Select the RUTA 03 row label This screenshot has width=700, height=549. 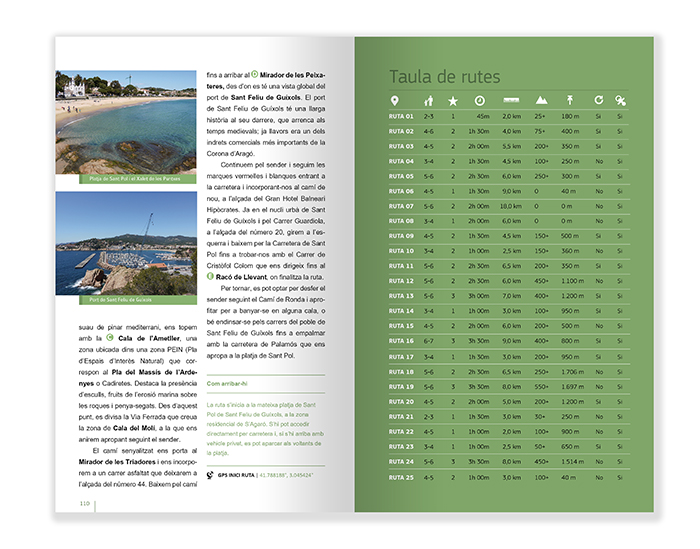(401, 146)
